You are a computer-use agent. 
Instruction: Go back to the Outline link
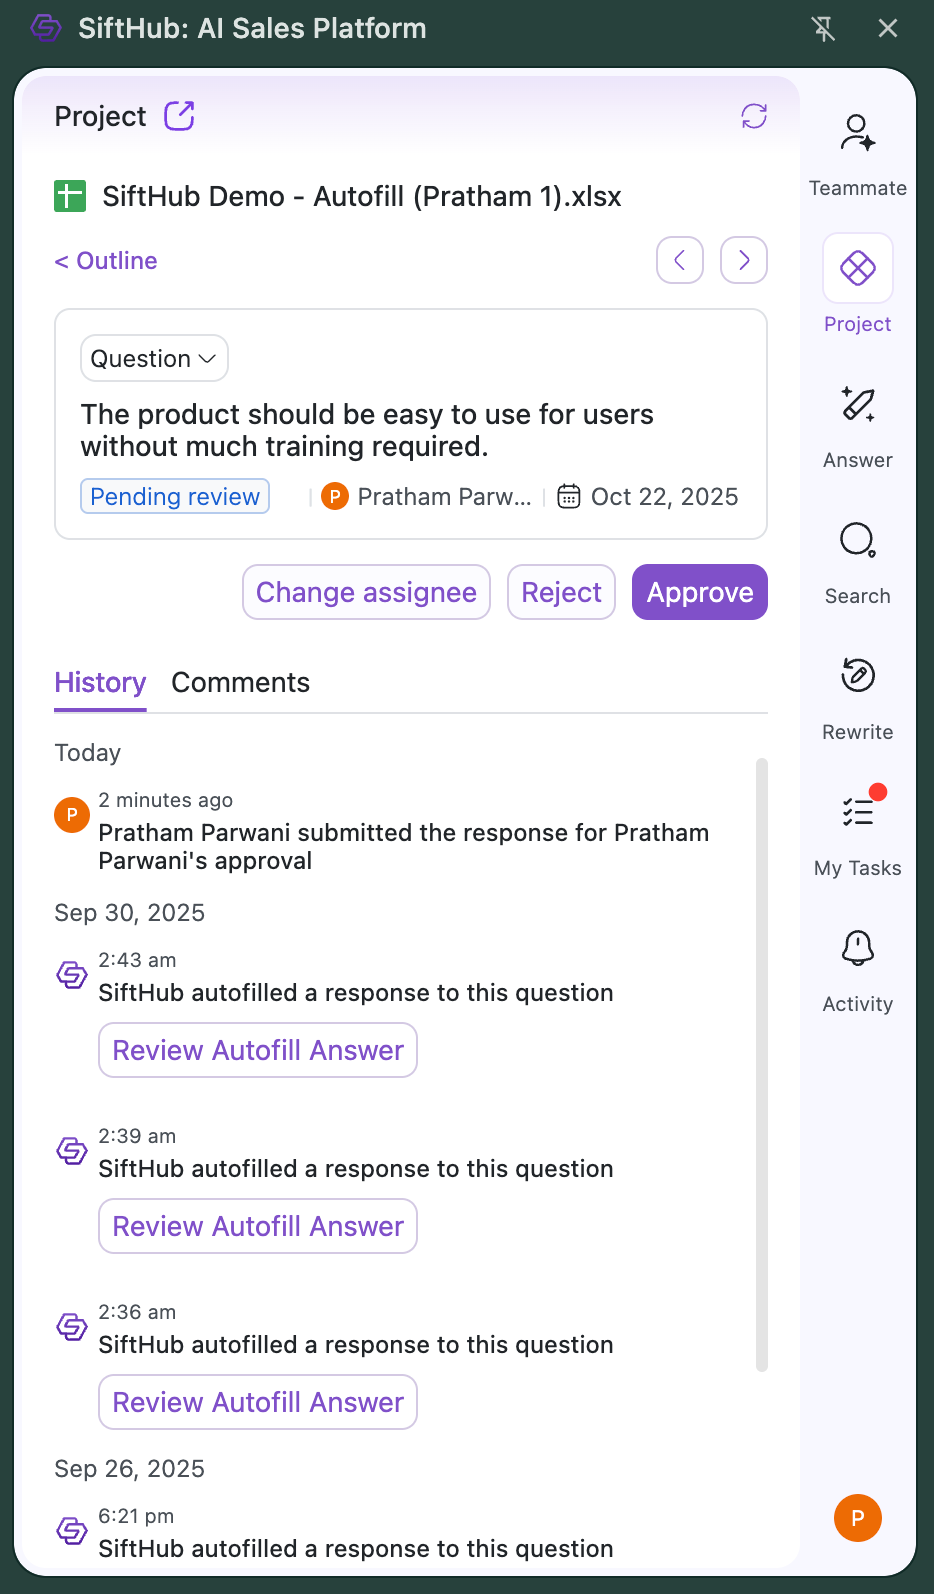[106, 261]
